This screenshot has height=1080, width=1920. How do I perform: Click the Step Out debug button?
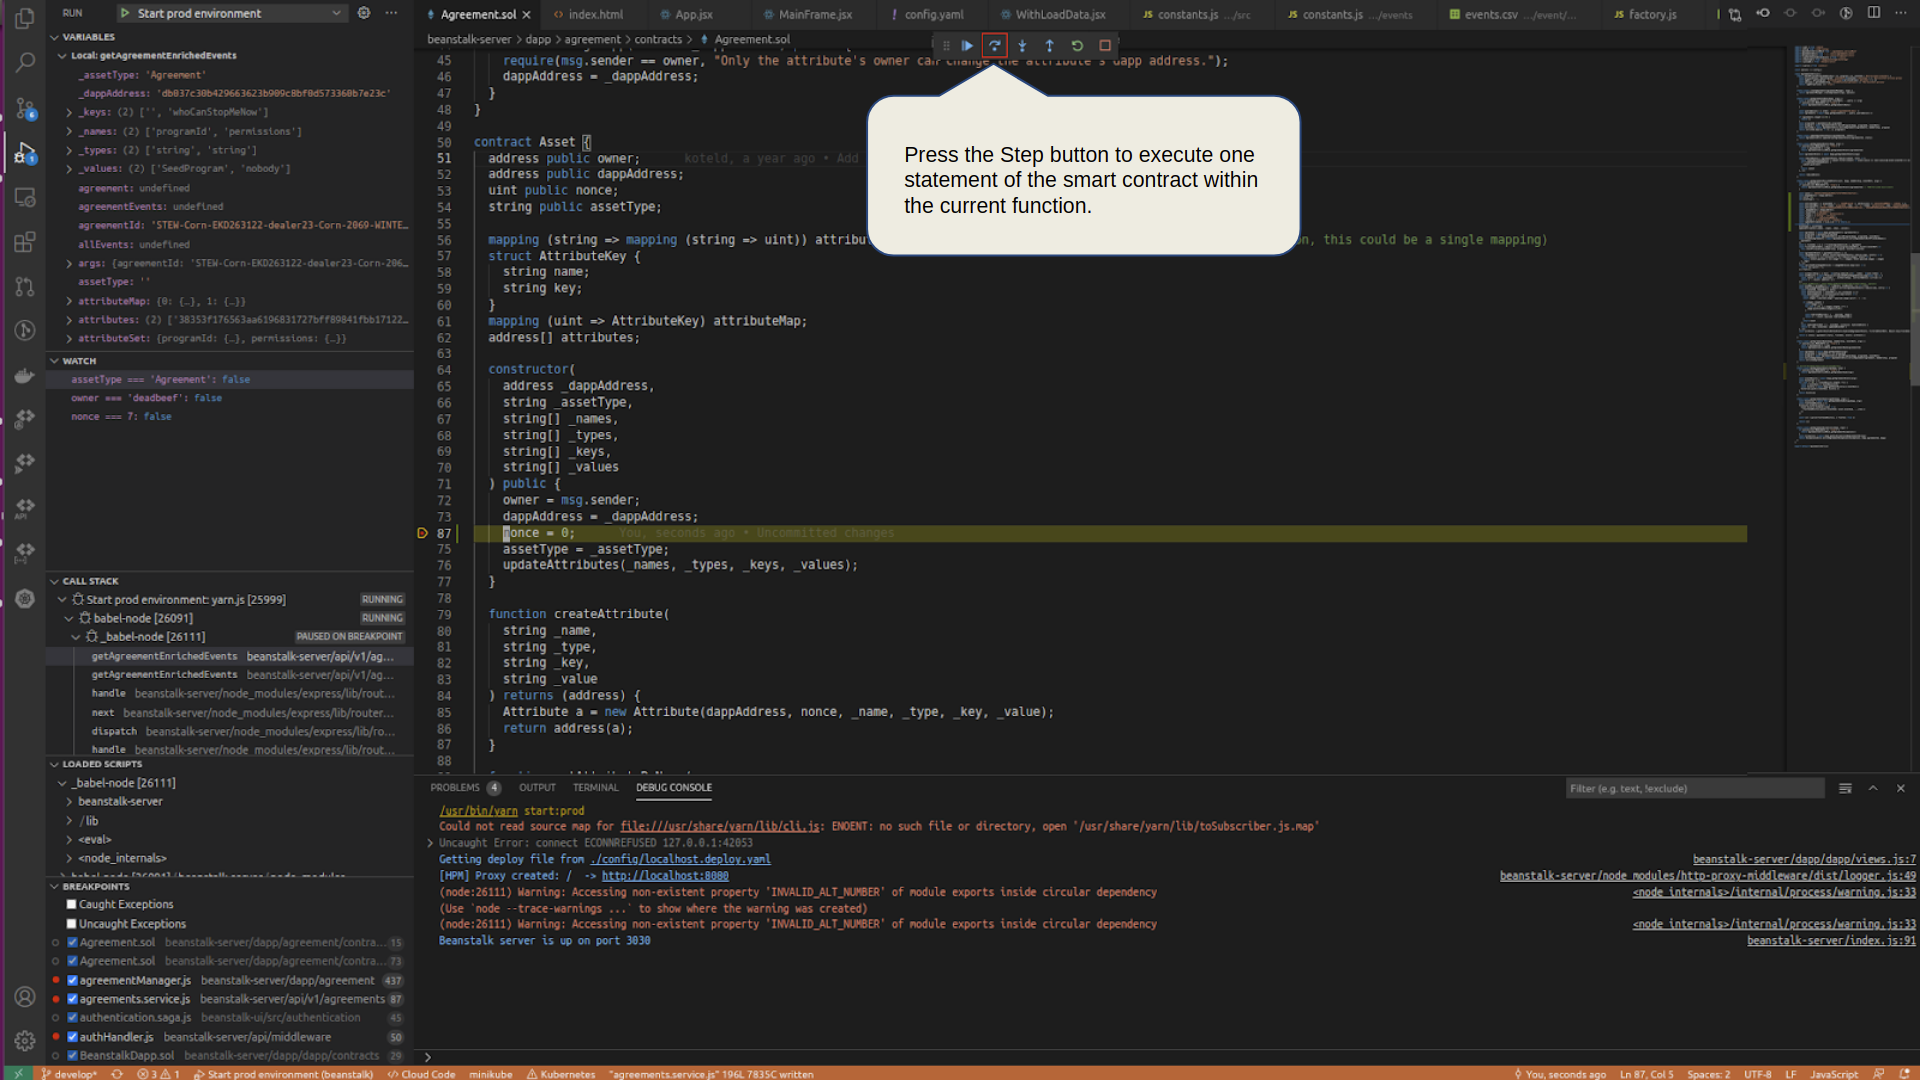1049,45
